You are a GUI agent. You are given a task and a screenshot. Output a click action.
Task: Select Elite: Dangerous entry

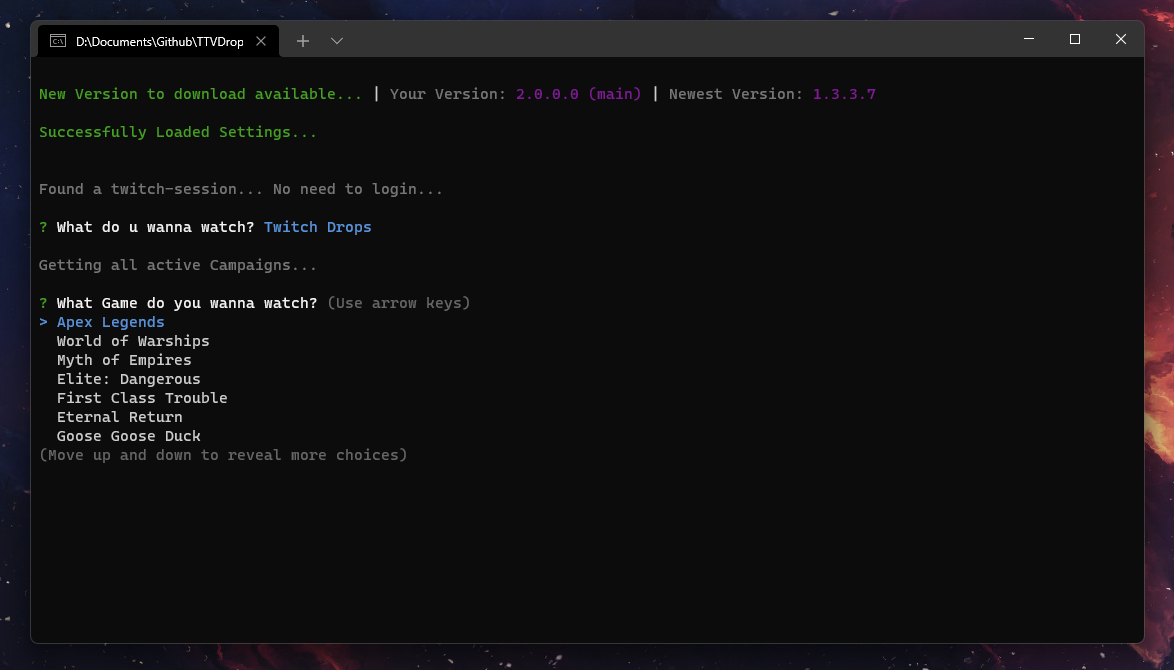(128, 379)
